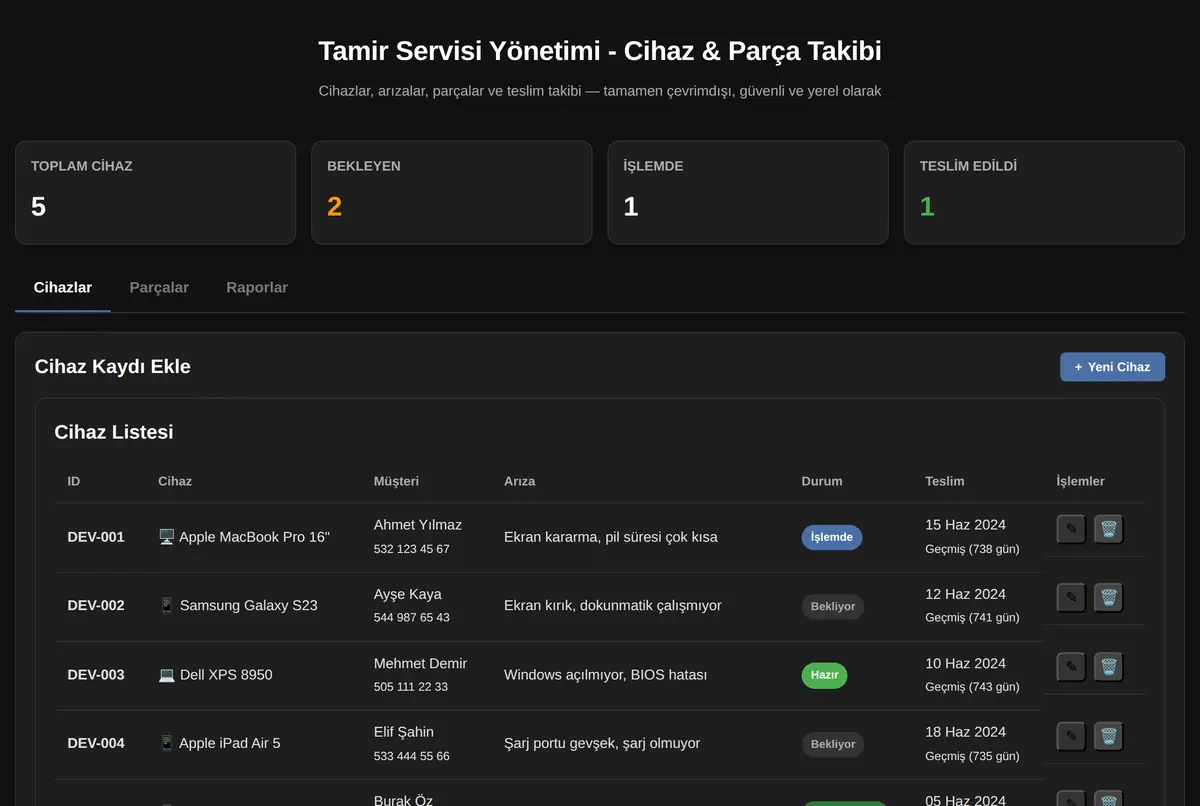Delete DEV-001 using trash icon

click(1108, 529)
